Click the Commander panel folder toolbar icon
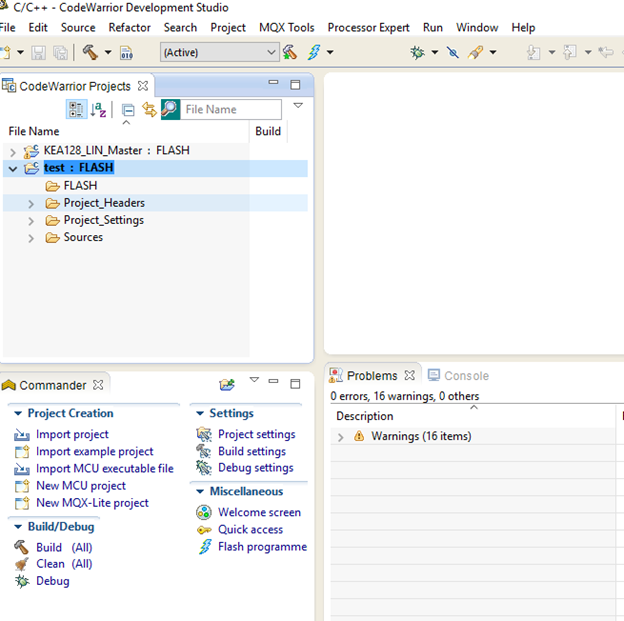 coord(227,384)
